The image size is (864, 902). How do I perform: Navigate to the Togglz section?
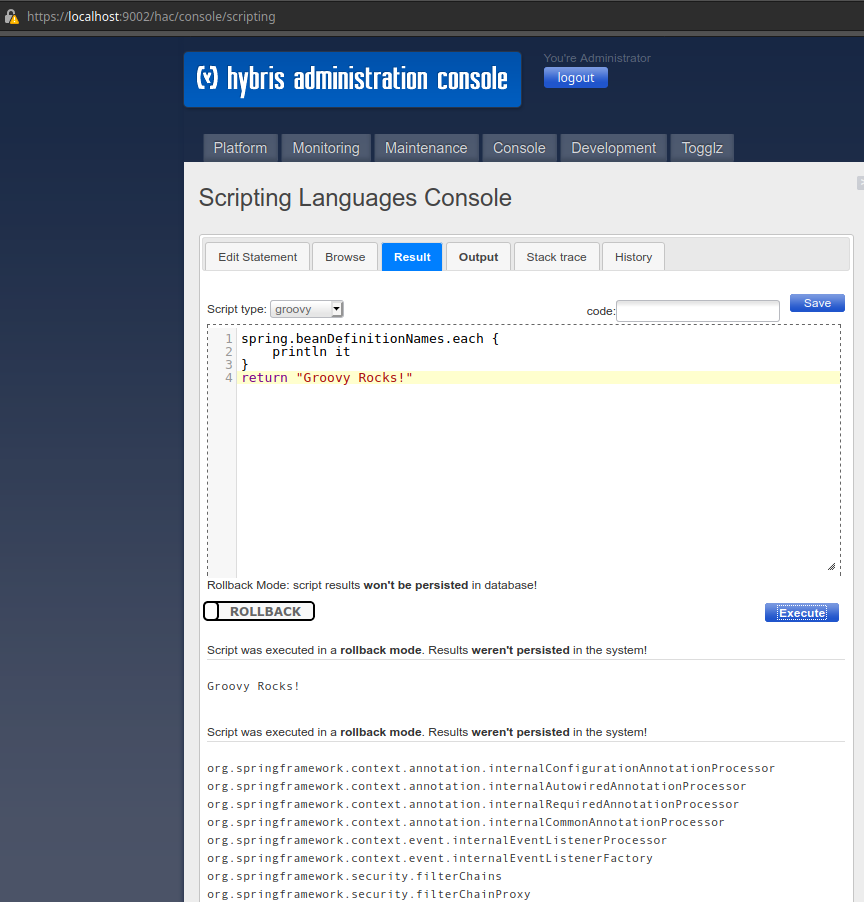click(x=701, y=147)
